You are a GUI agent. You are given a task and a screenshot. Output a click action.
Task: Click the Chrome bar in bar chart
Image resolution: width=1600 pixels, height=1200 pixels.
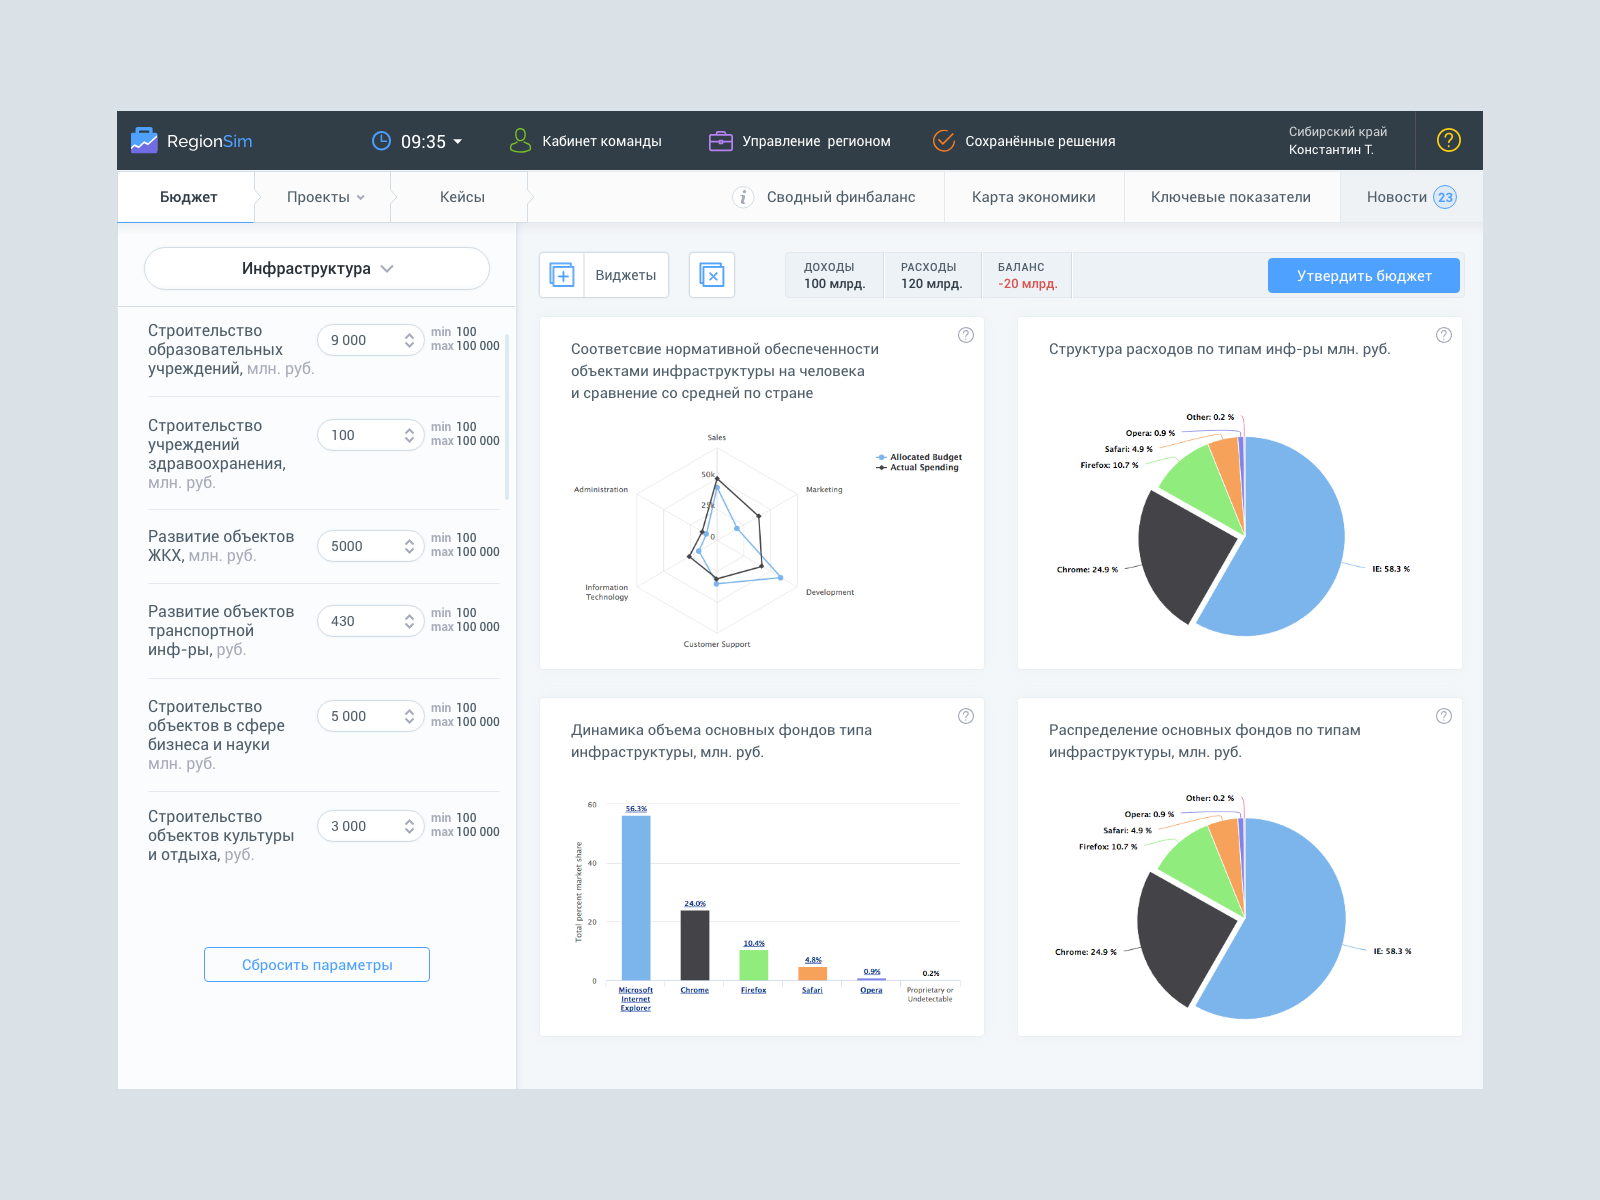(695, 945)
